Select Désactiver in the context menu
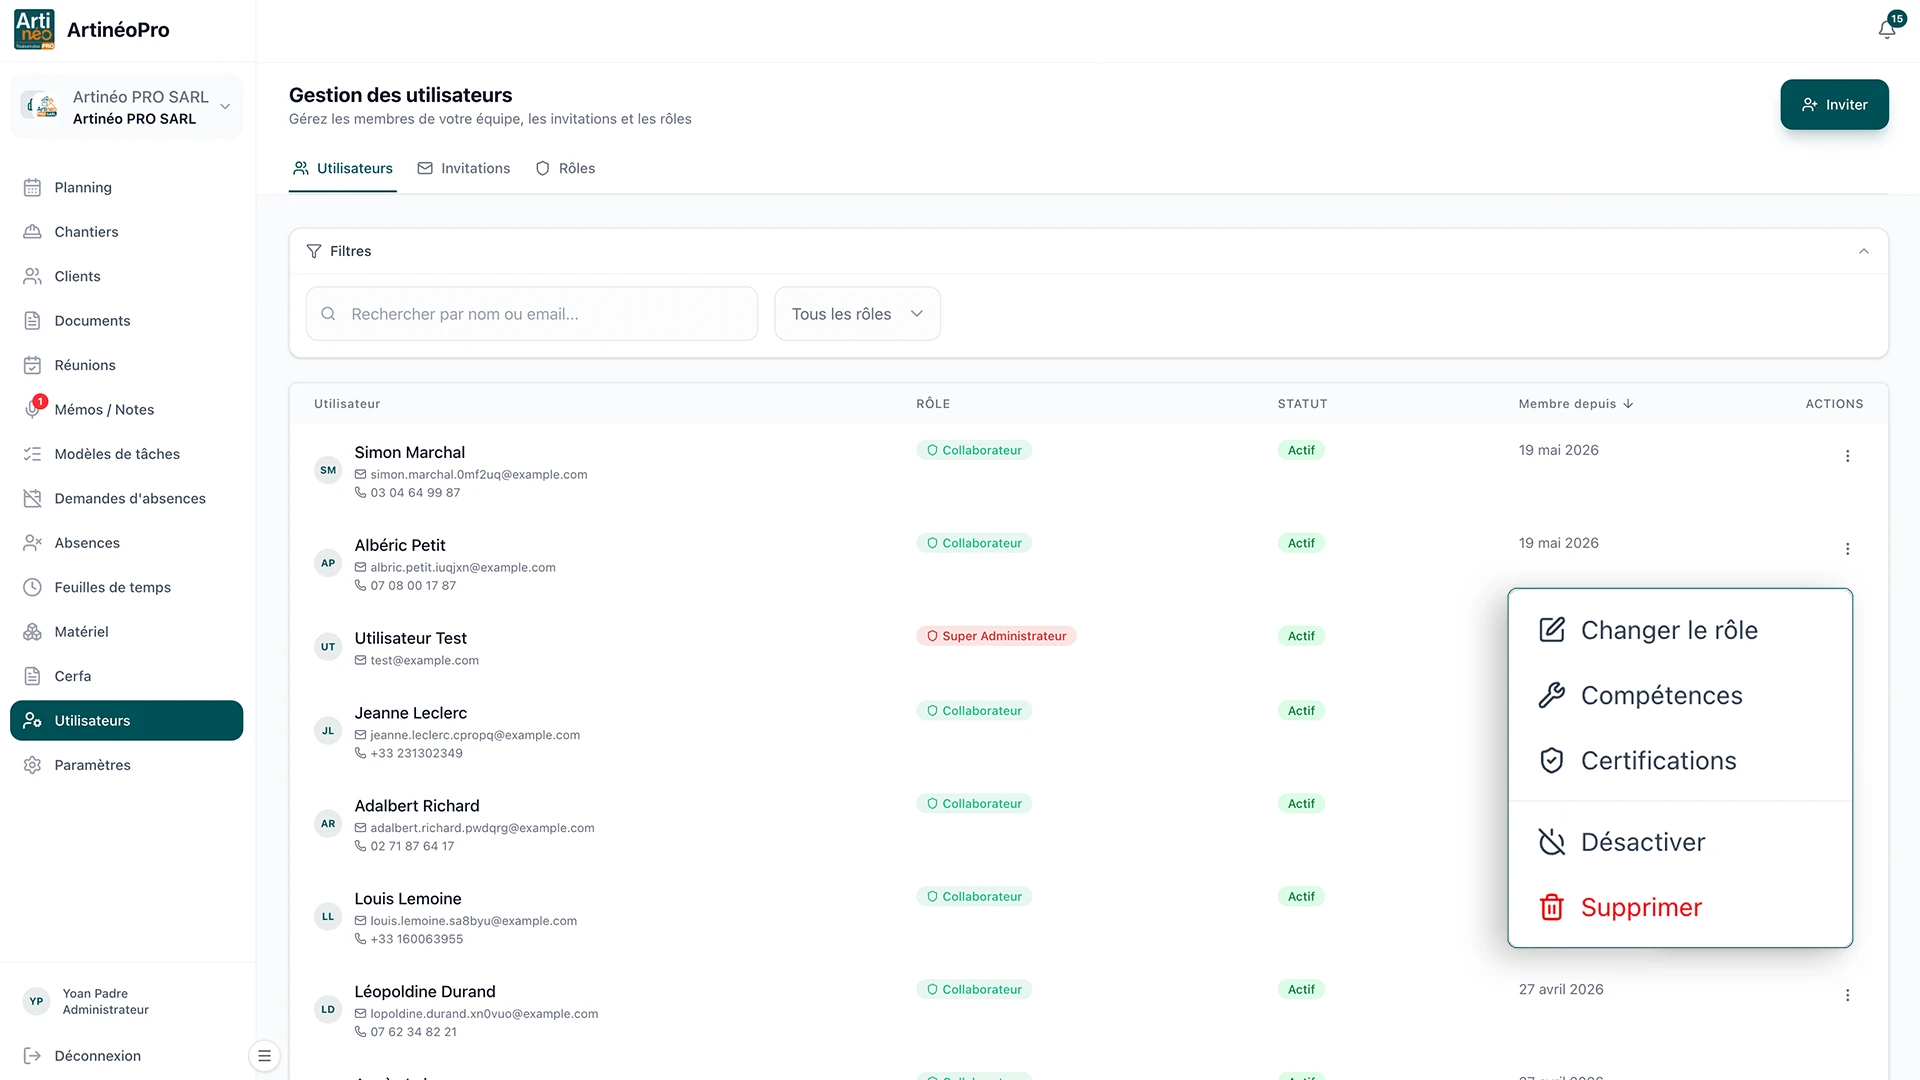 1680,842
